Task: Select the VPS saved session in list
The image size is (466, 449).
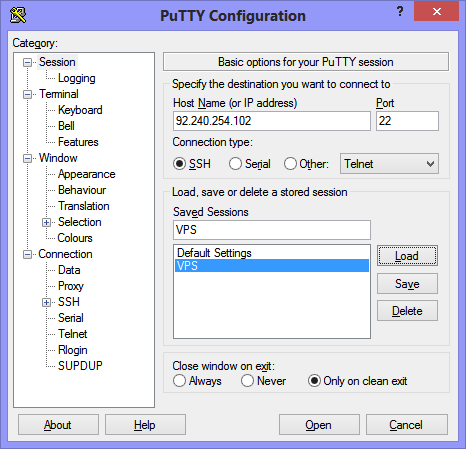Action: pos(272,266)
